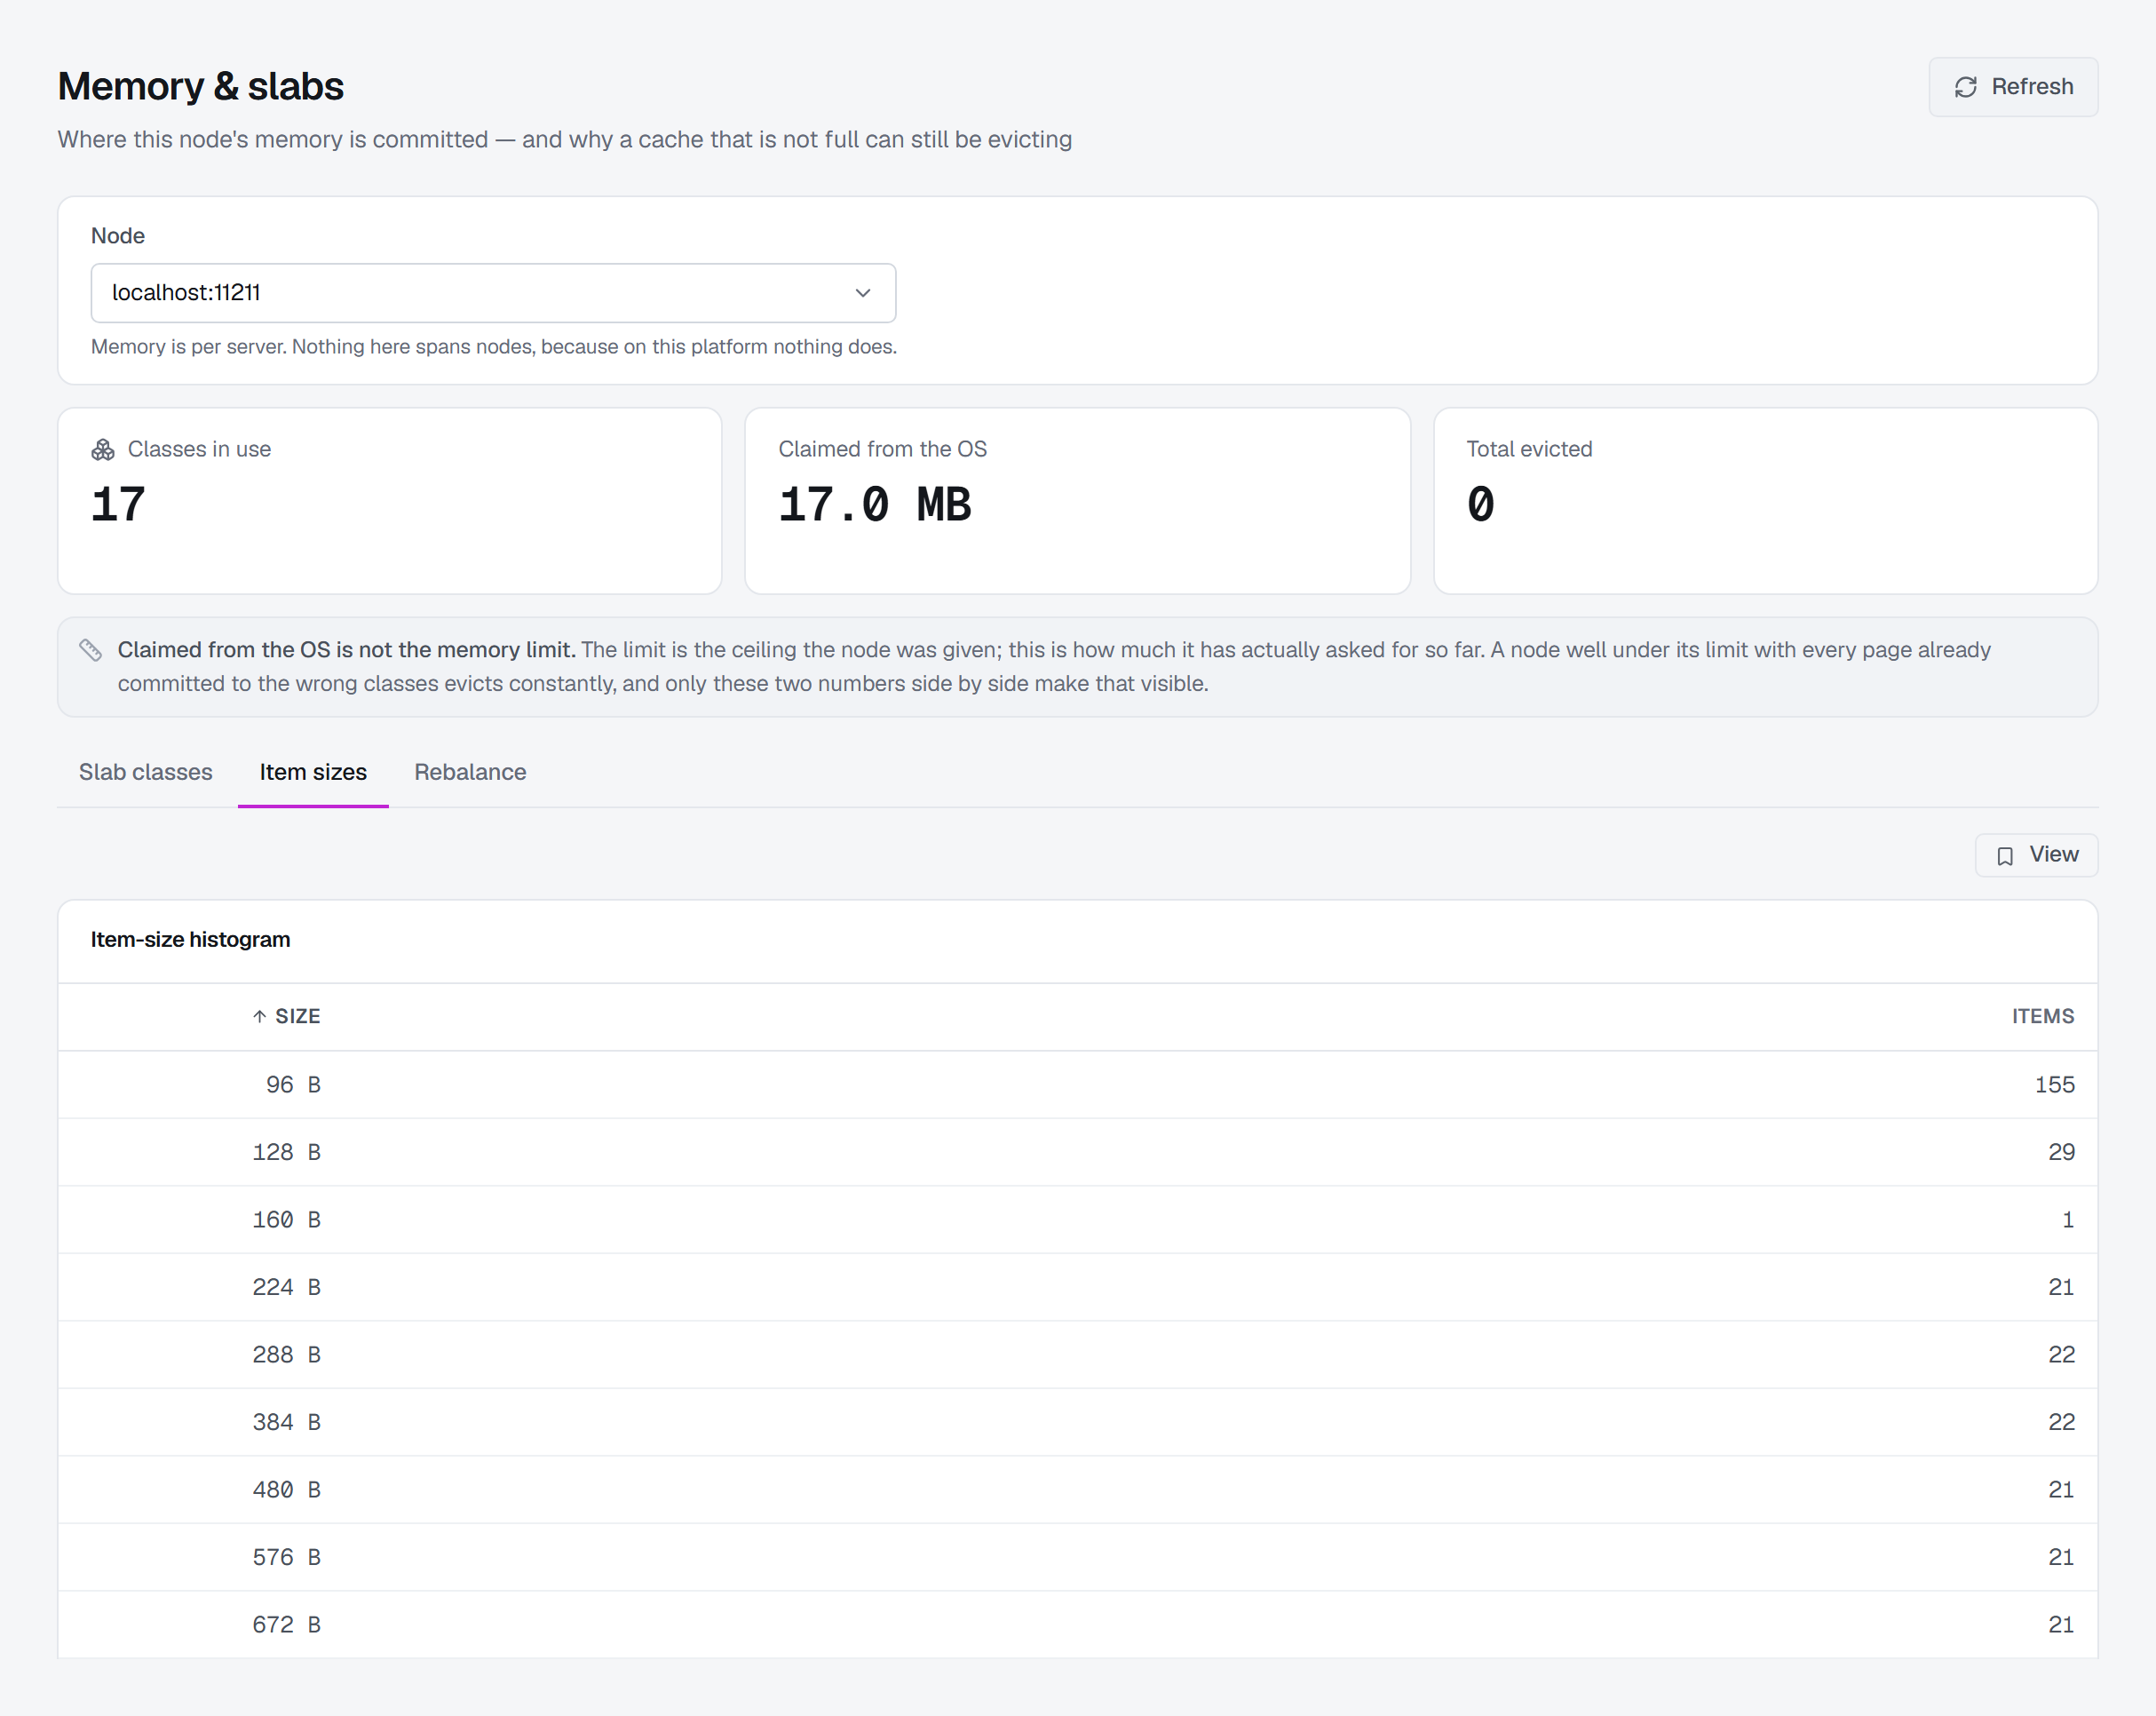The image size is (2156, 1716).
Task: Click the 17.0 MB claimed value
Action: coord(875,504)
